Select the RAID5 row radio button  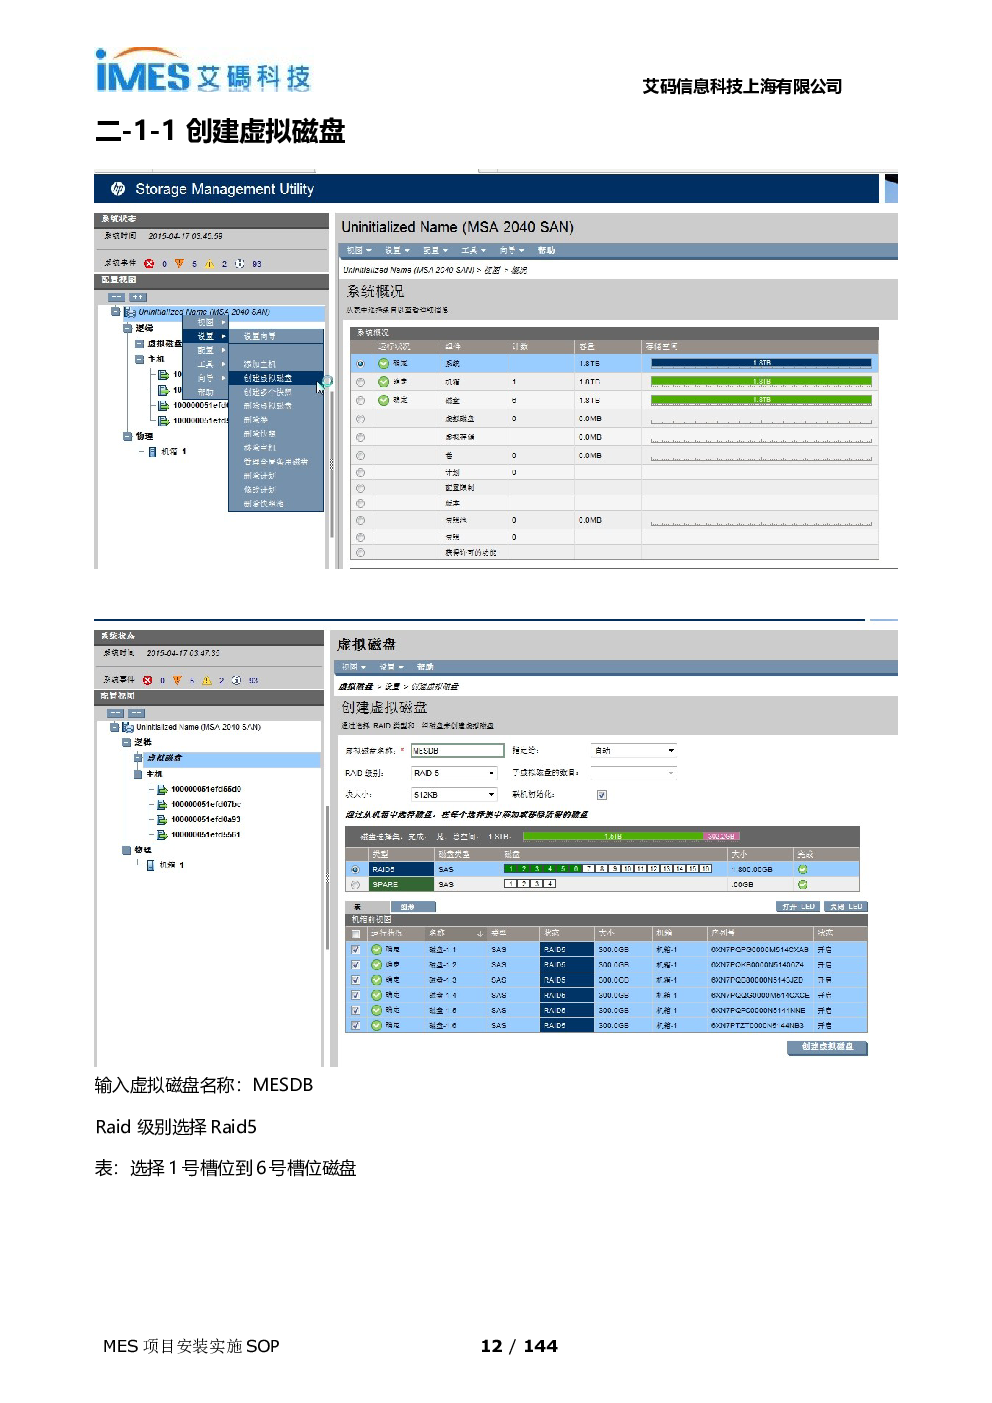[x=355, y=870]
